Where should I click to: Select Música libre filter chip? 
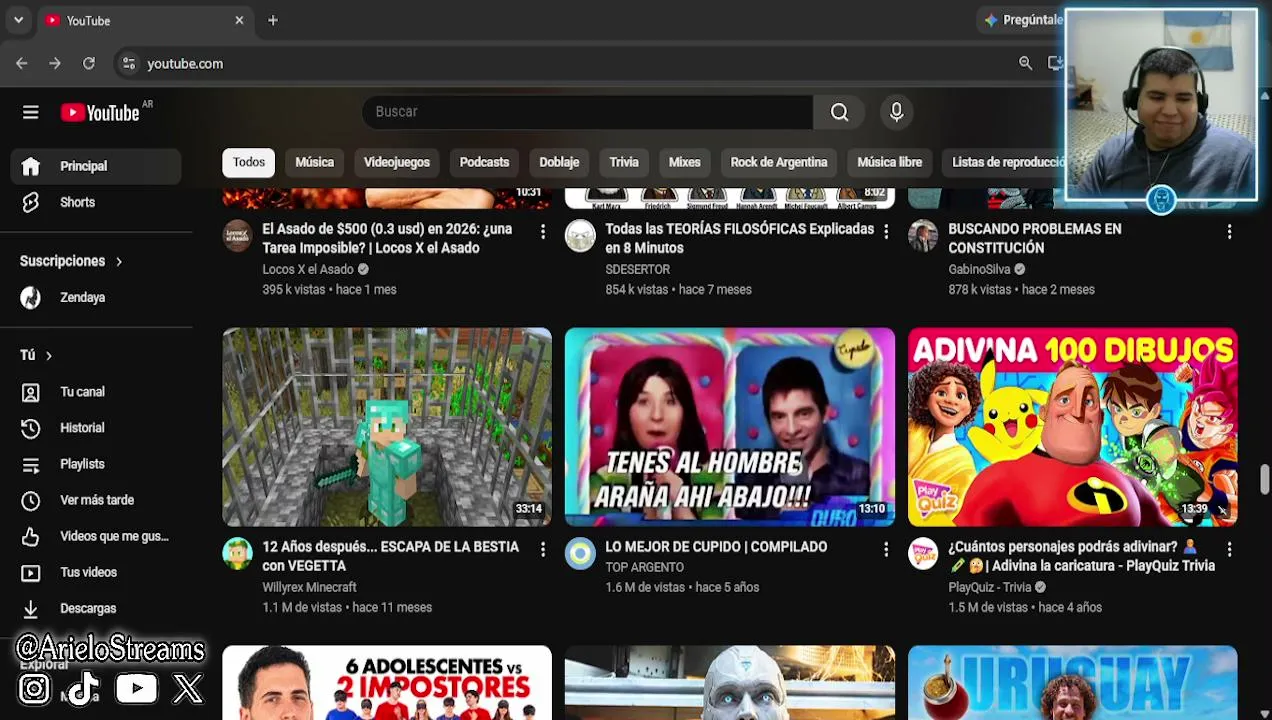tap(889, 162)
